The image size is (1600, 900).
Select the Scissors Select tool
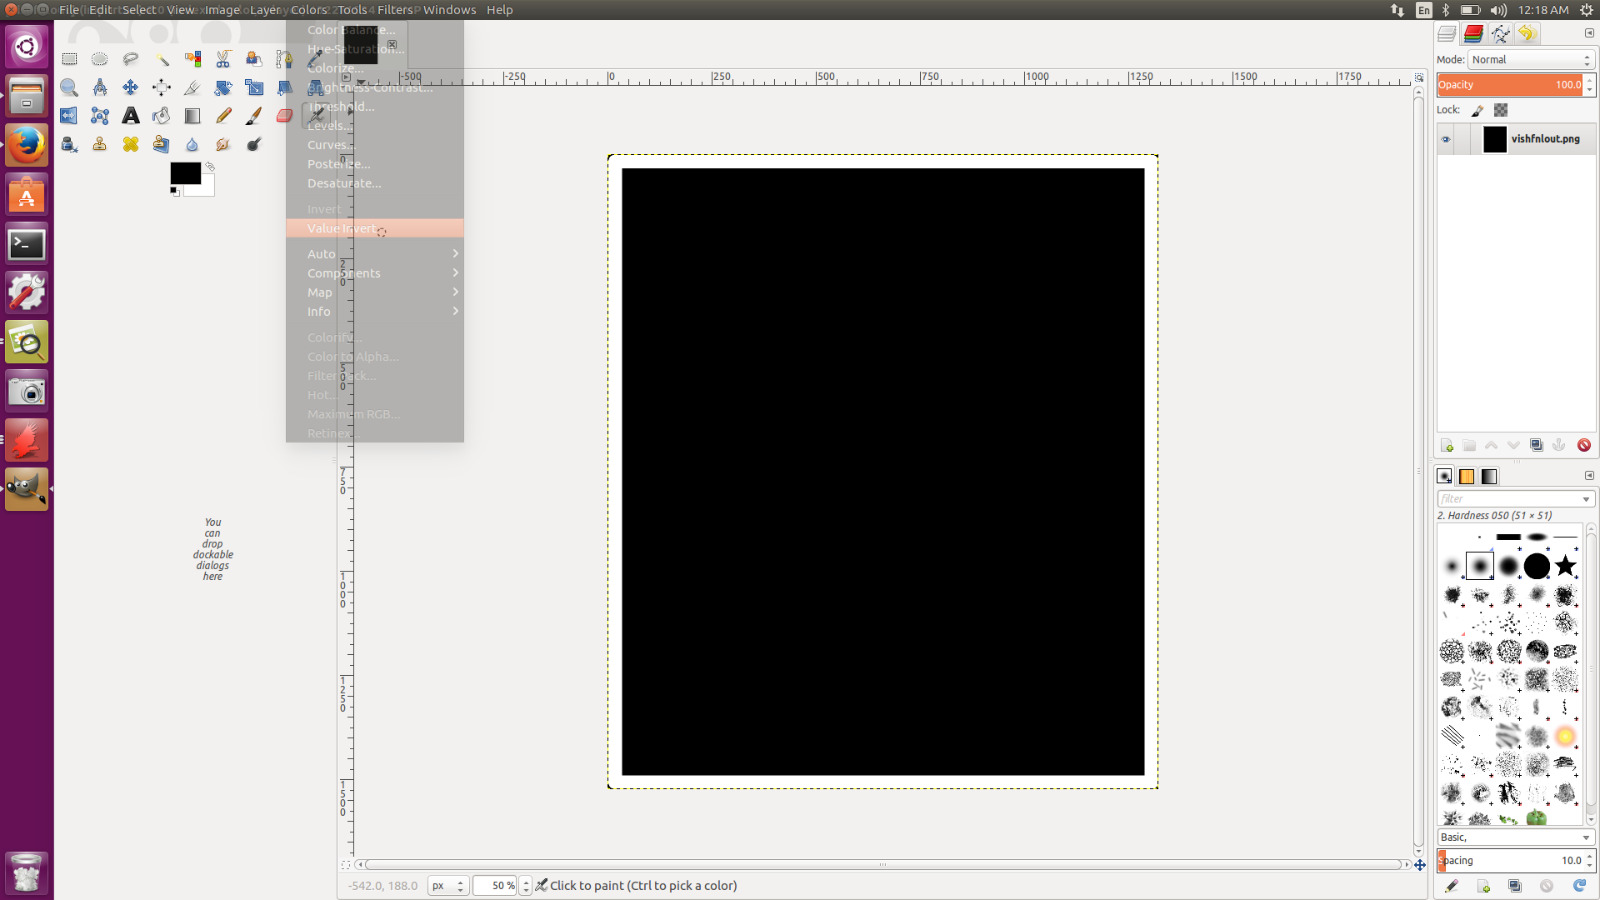point(224,59)
